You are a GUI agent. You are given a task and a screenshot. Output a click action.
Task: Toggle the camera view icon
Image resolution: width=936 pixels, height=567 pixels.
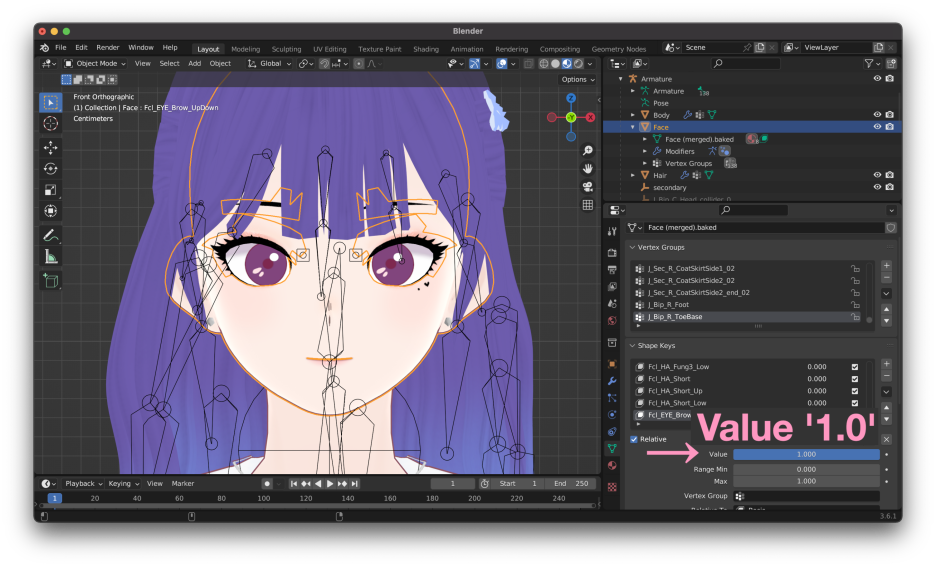587,187
